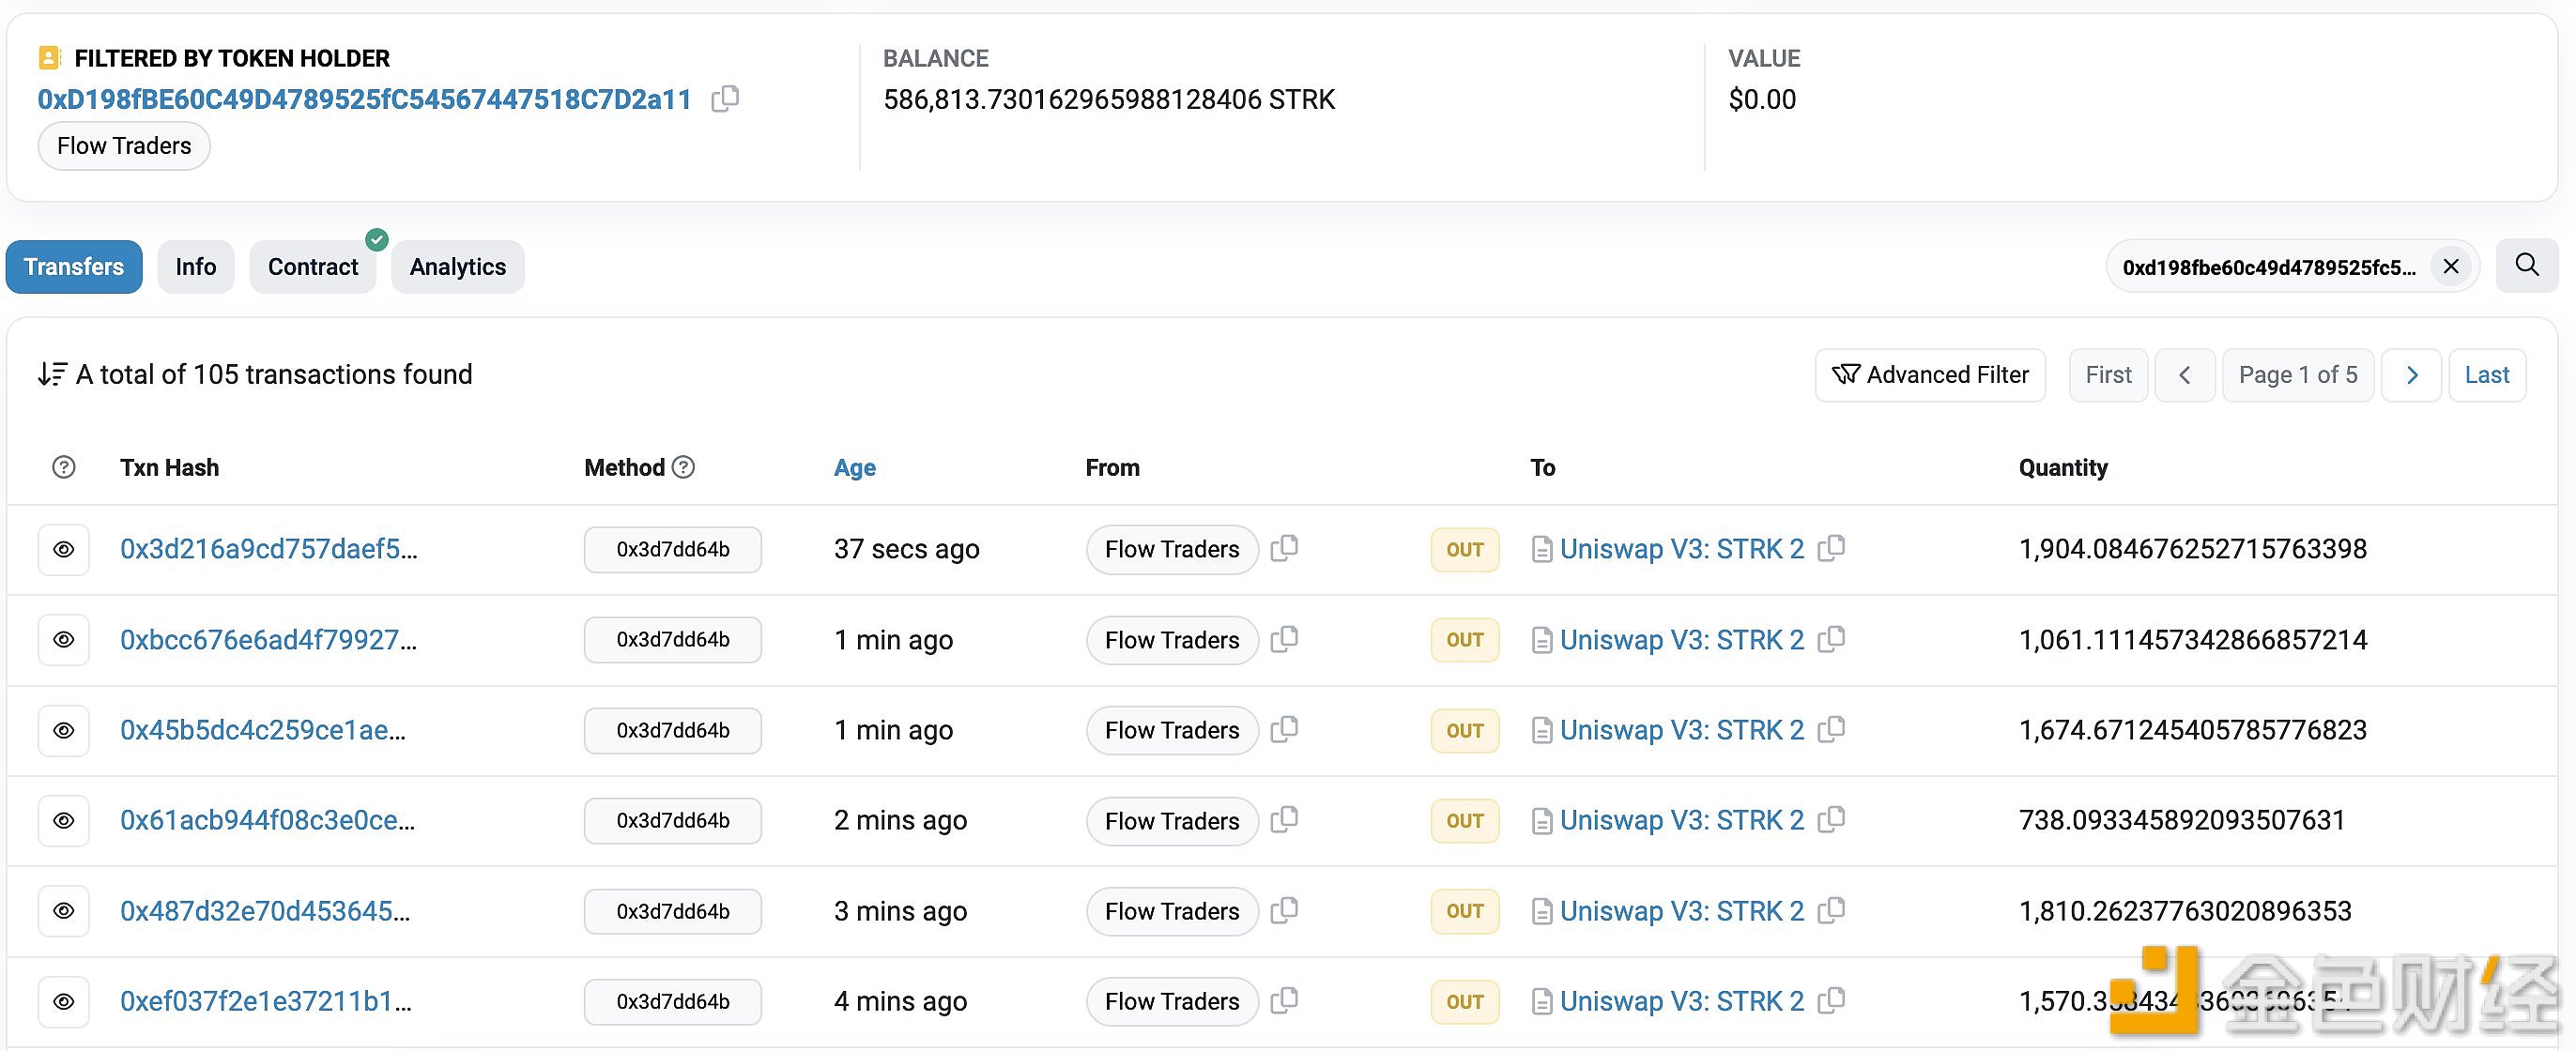Switch to the Info tab
2576x1051 pixels.
[195, 267]
